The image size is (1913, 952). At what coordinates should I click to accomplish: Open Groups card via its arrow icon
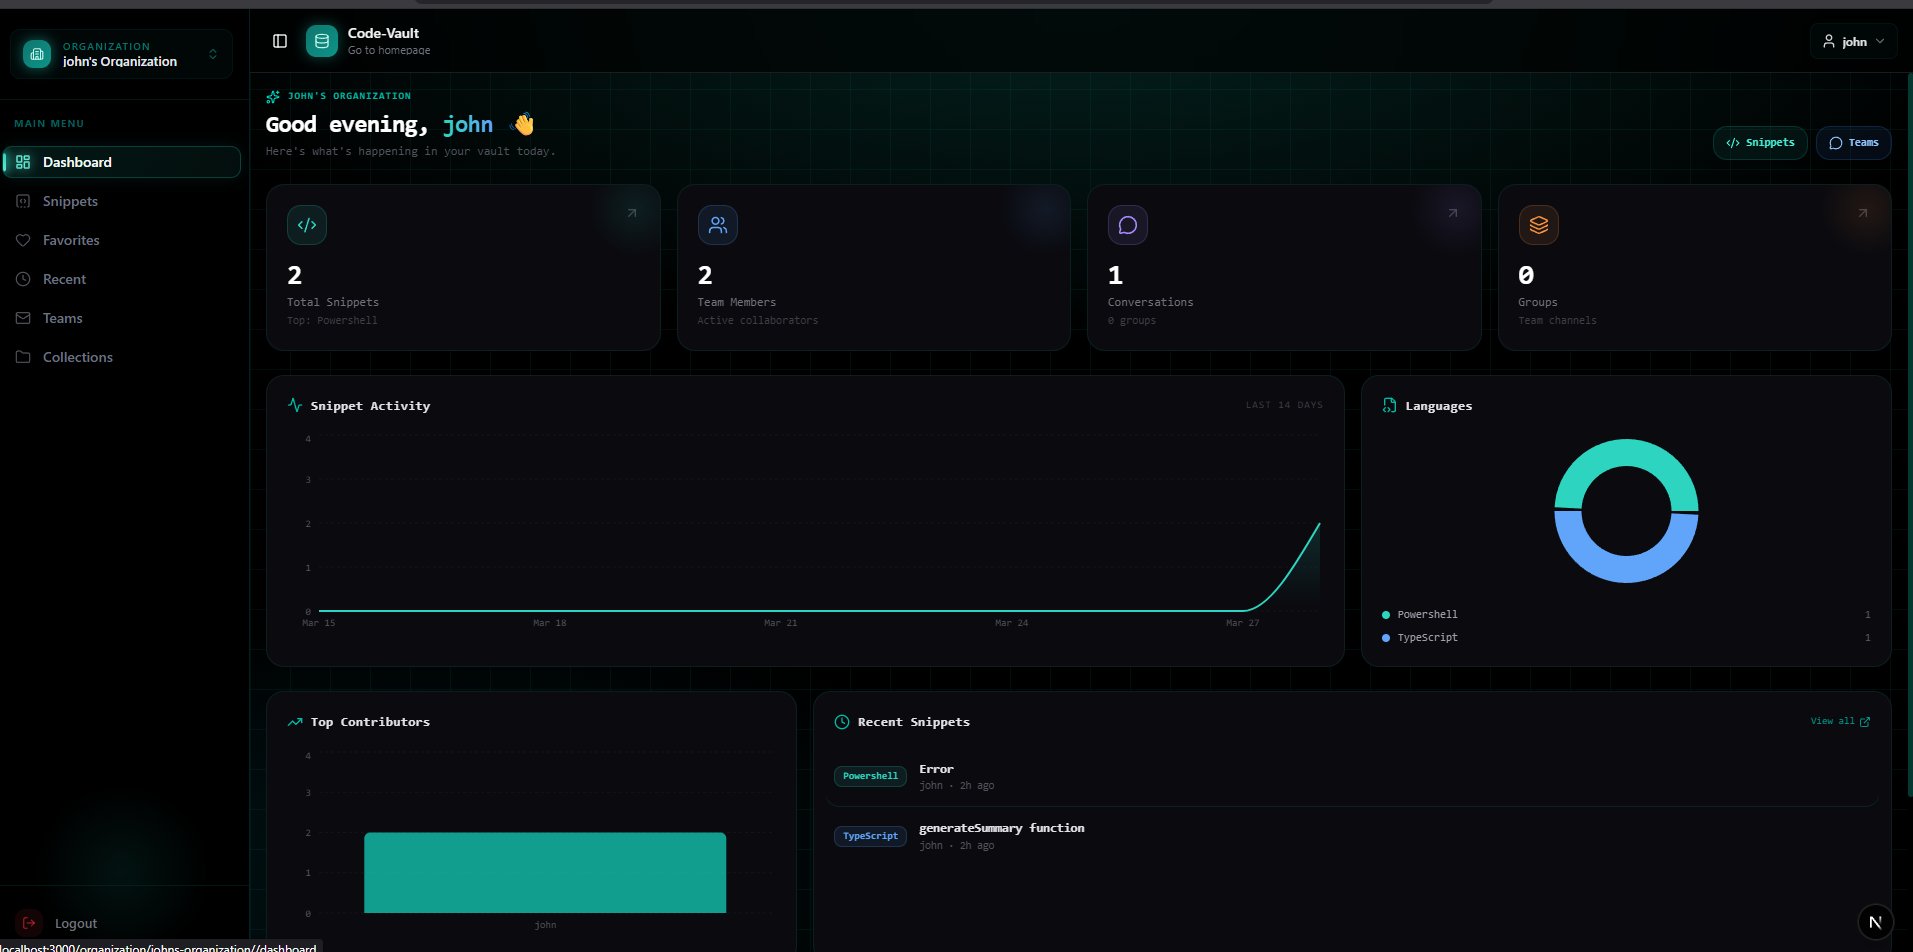point(1863,213)
